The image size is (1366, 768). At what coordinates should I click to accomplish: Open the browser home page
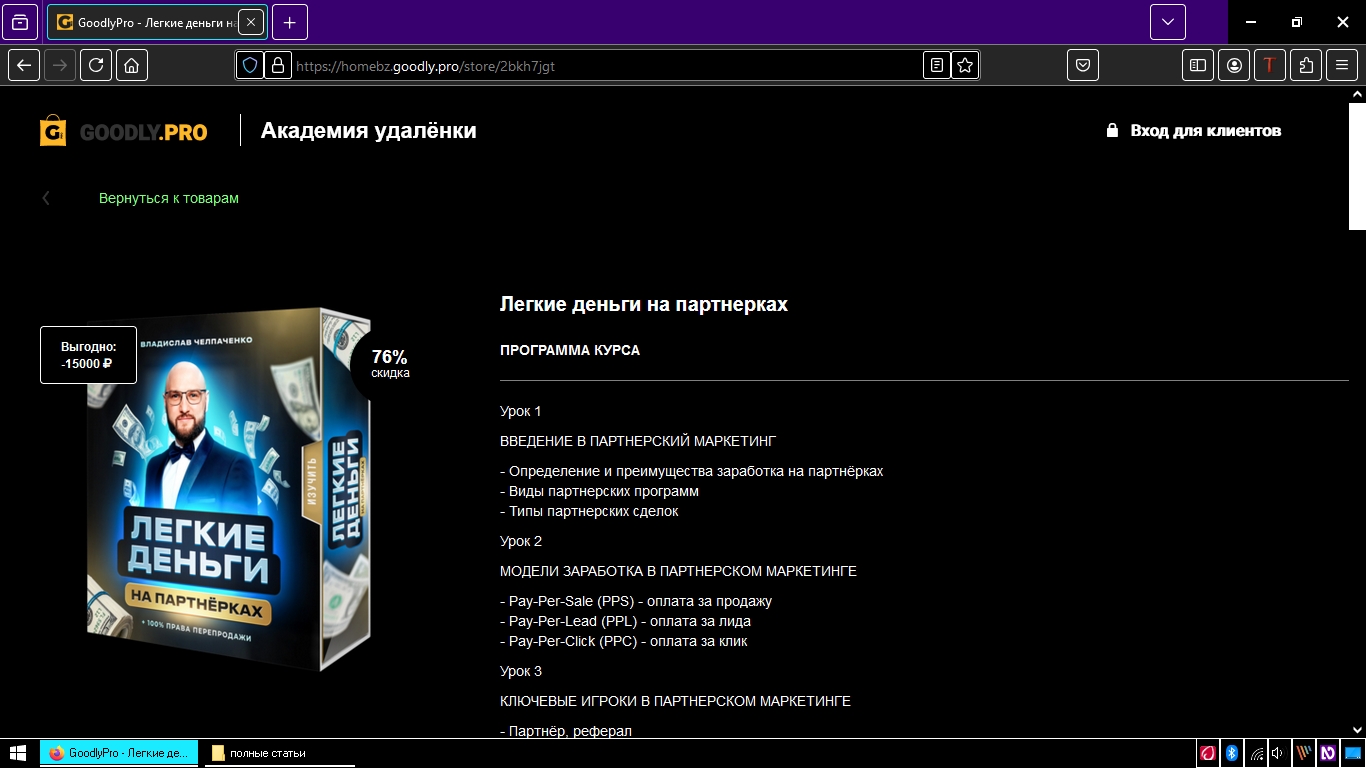pos(132,65)
